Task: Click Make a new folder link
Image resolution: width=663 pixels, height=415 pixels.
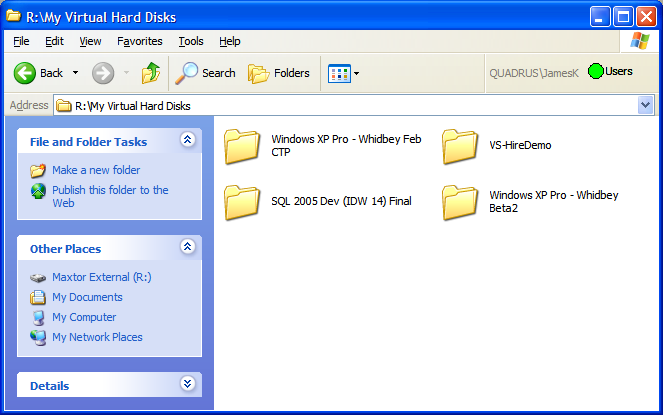Action: click(x=96, y=170)
